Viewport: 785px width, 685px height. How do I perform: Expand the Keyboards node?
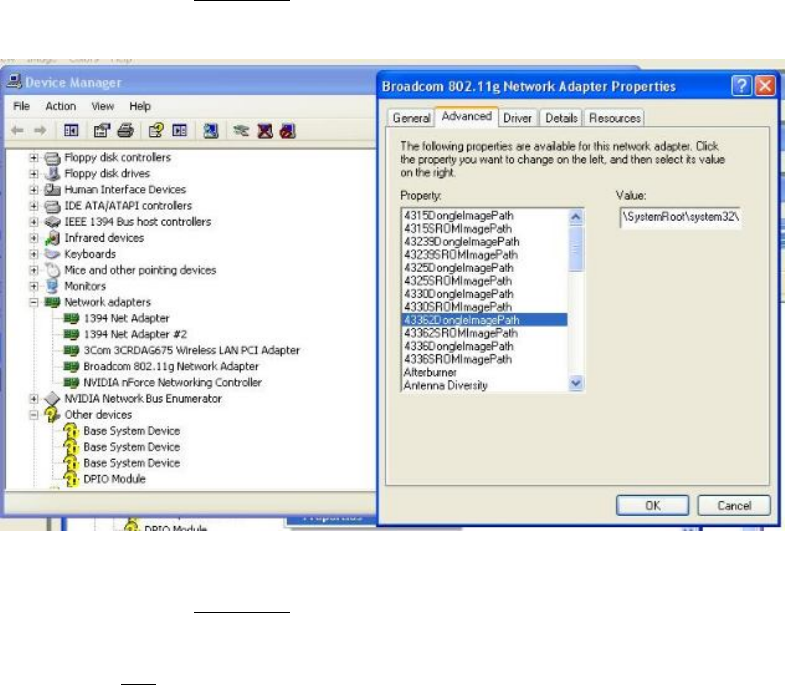[34, 254]
